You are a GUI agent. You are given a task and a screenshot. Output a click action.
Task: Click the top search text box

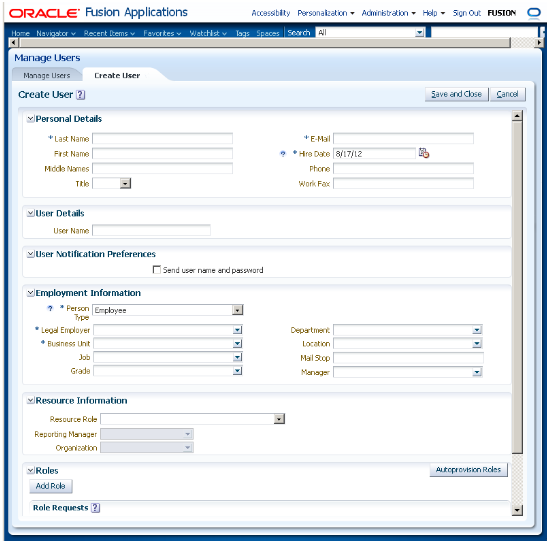[485, 33]
